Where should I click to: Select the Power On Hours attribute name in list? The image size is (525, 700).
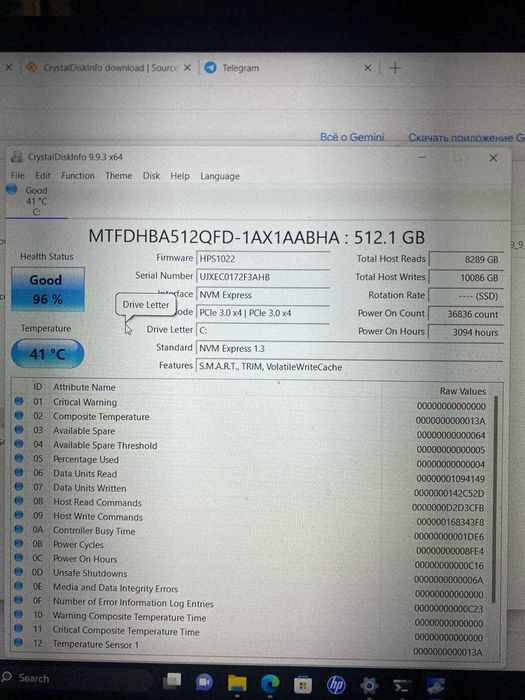85,559
